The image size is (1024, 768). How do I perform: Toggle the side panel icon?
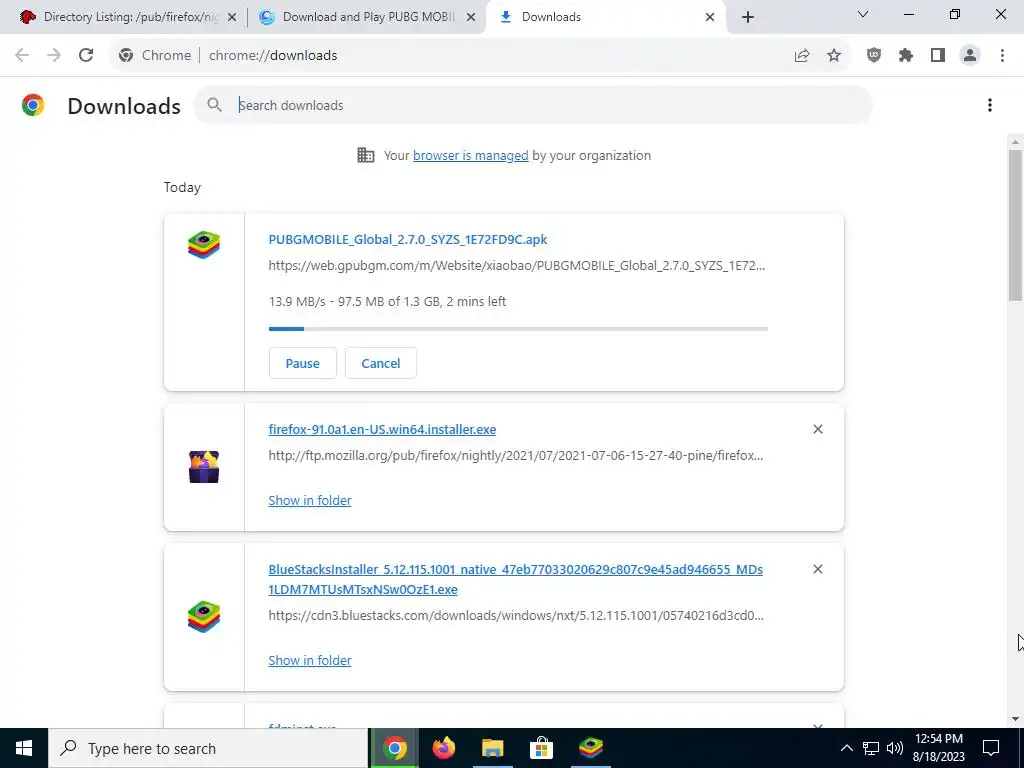coord(938,56)
